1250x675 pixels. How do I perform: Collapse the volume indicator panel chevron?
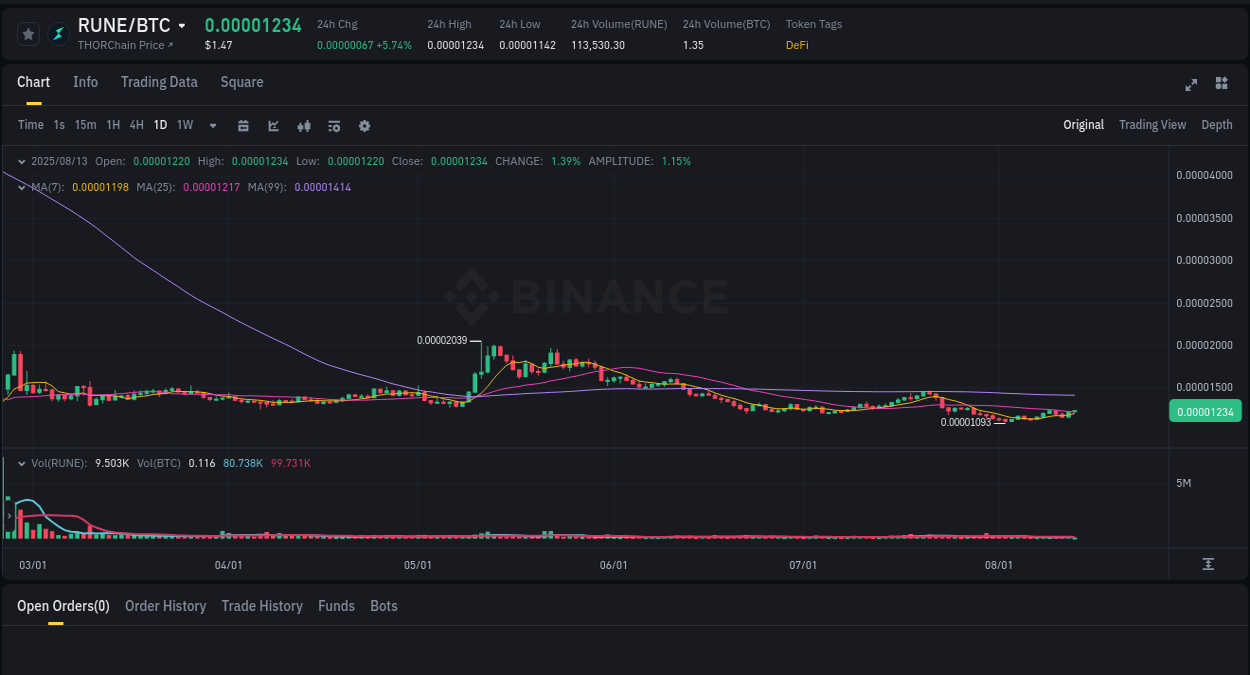21,462
